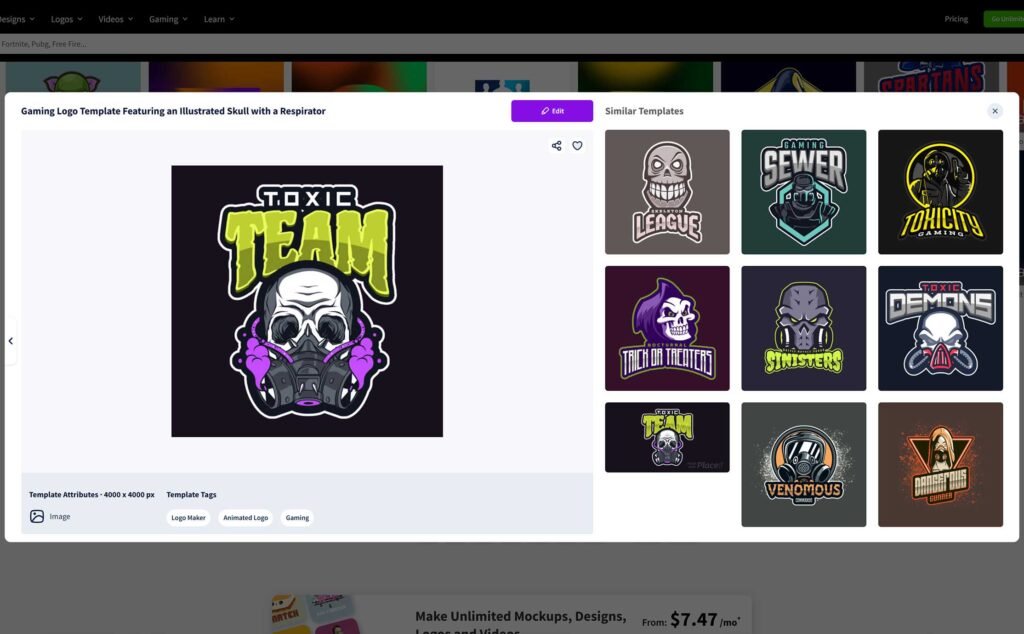Expand the Logos dropdown menu
1024x634 pixels.
coord(66,19)
